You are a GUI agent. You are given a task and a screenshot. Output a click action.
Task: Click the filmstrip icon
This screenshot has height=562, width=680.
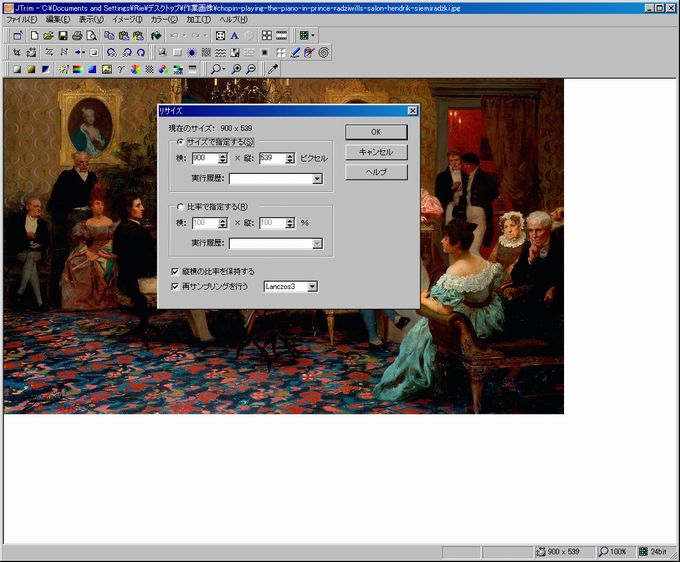click(x=281, y=36)
